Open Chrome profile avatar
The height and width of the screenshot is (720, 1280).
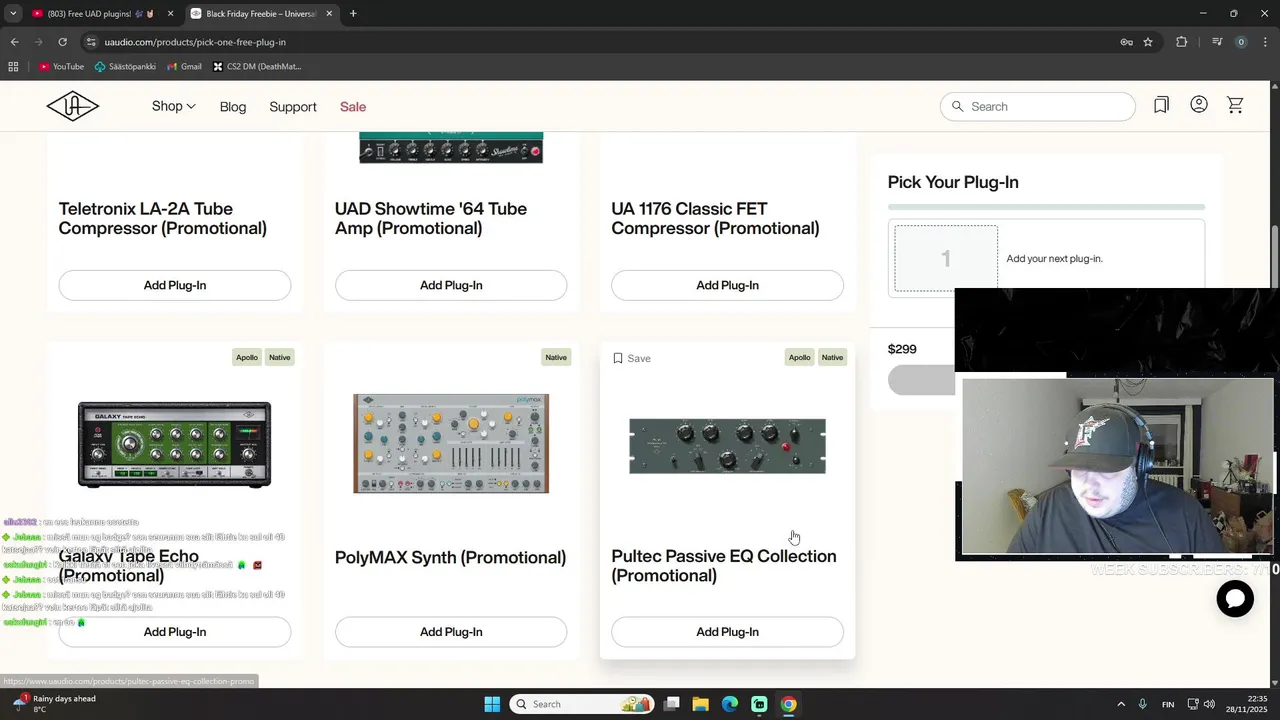[x=1241, y=42]
